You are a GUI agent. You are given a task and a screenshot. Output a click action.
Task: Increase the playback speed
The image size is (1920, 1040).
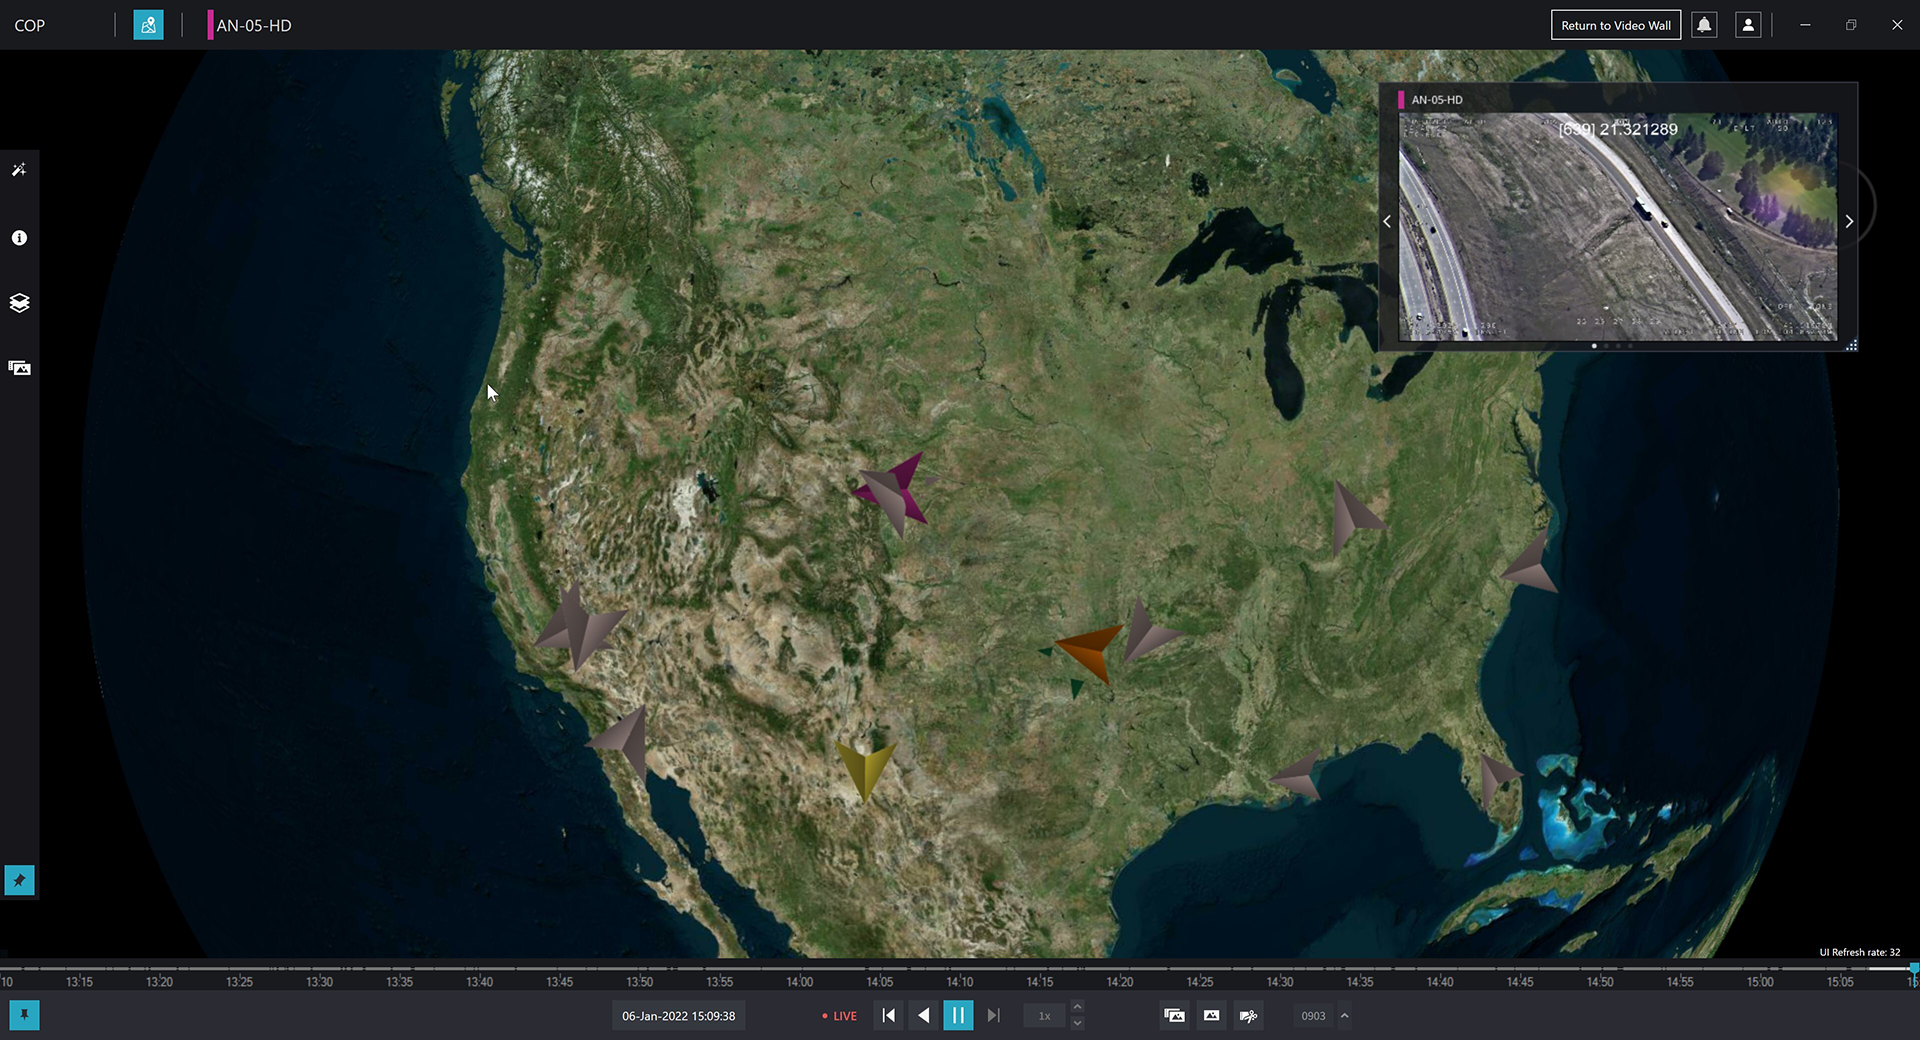point(1077,1007)
